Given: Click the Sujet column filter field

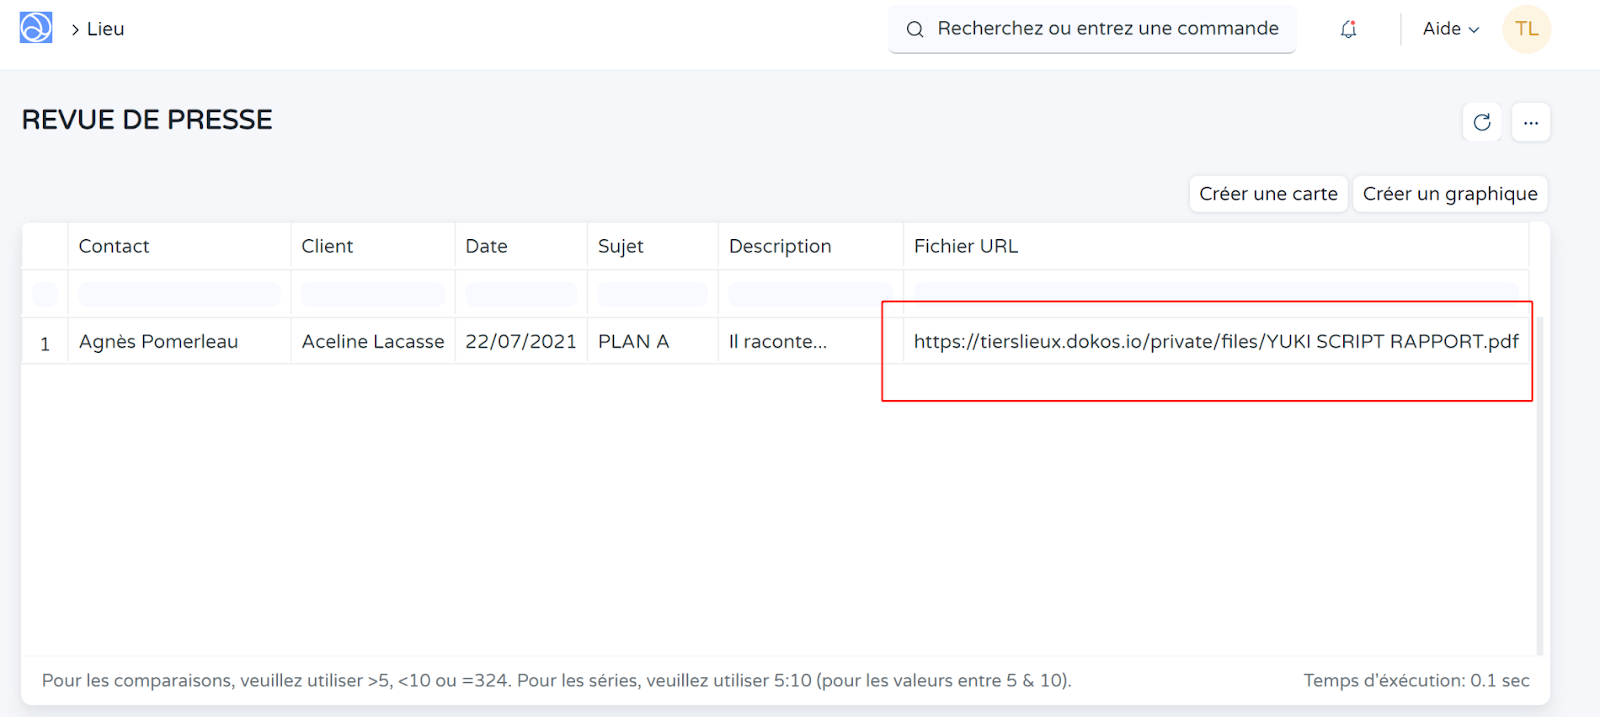Looking at the screenshot, I should pos(652,294).
